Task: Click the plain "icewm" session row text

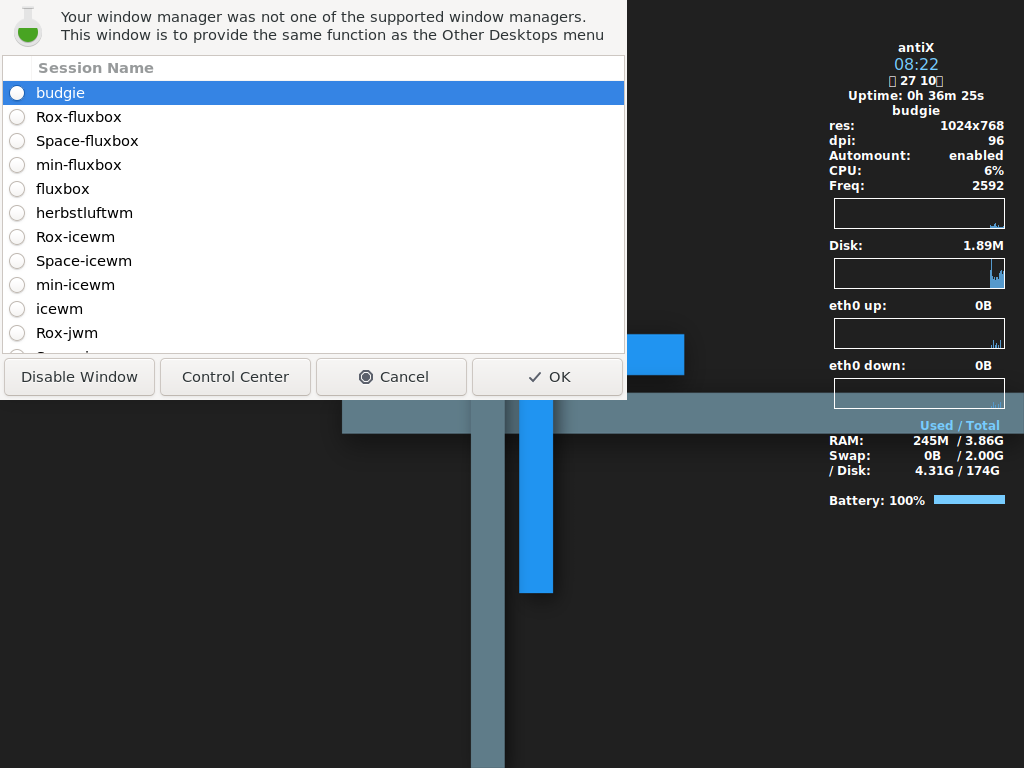Action: pos(59,309)
